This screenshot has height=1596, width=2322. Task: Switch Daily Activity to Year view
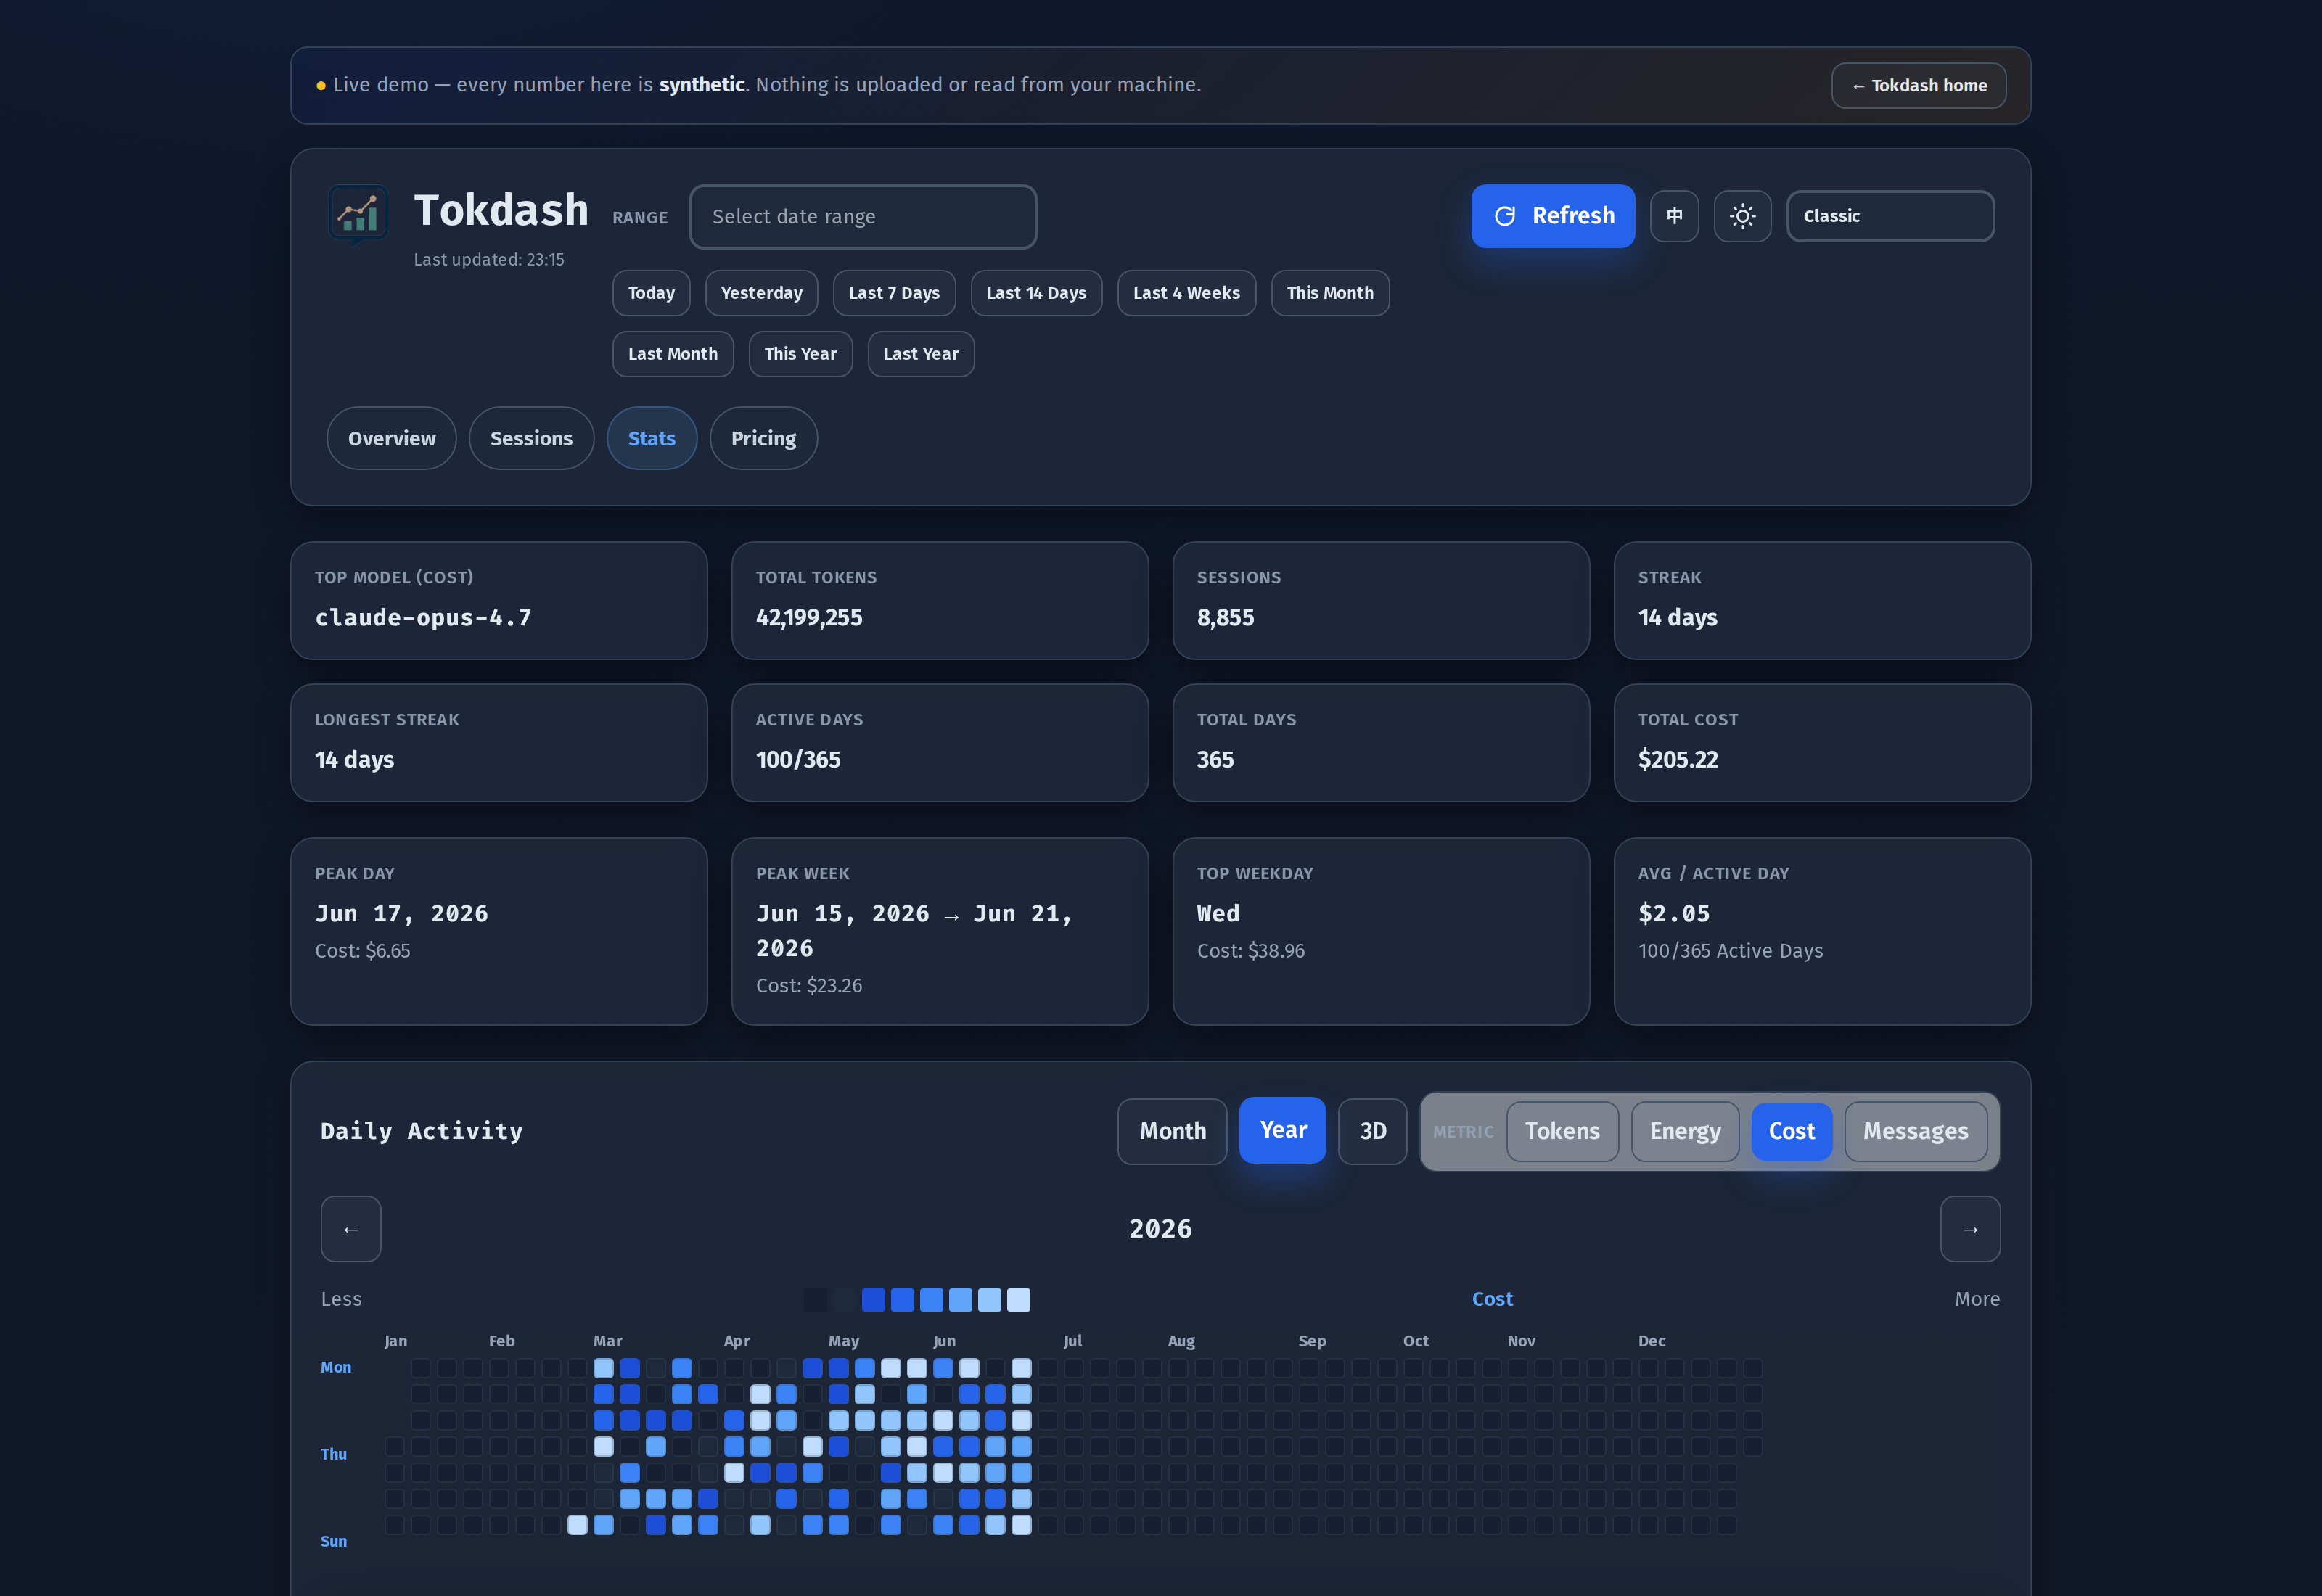click(x=1283, y=1130)
